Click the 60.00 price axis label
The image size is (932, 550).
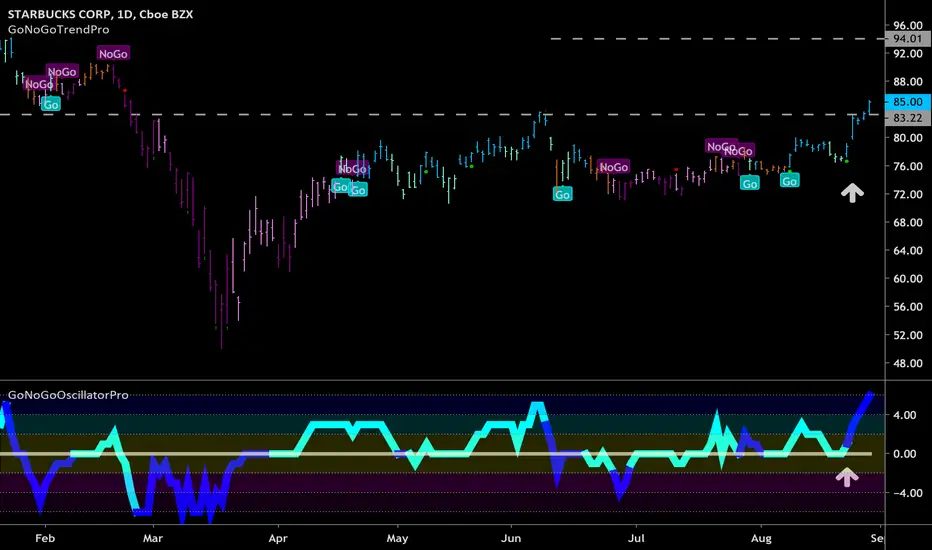[908, 278]
